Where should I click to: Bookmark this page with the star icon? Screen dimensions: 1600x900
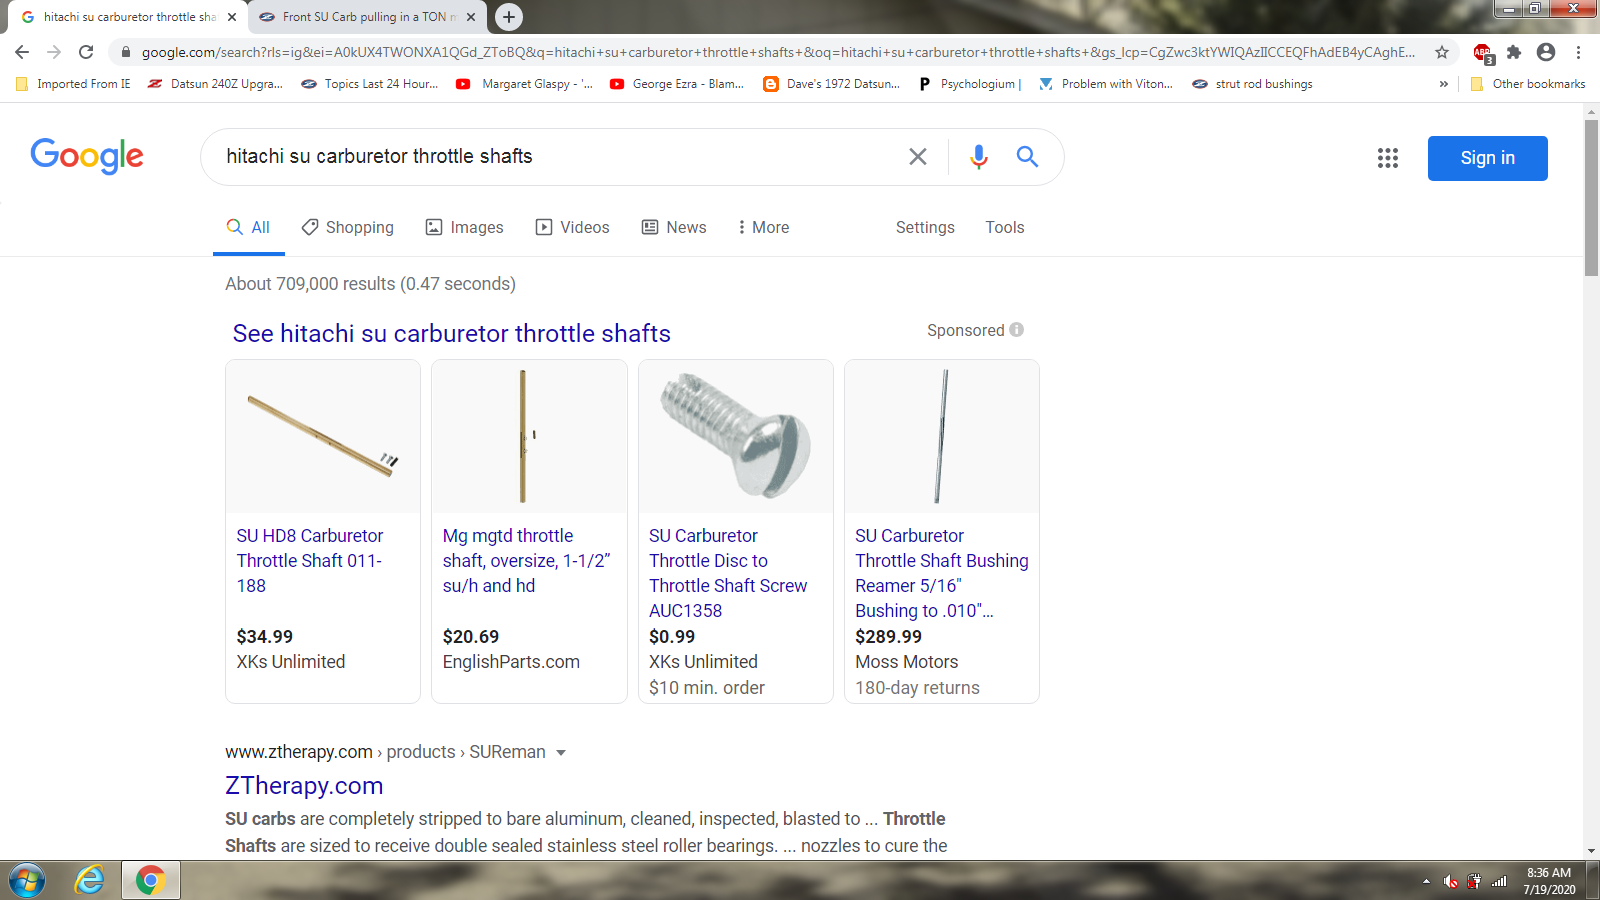pos(1441,52)
